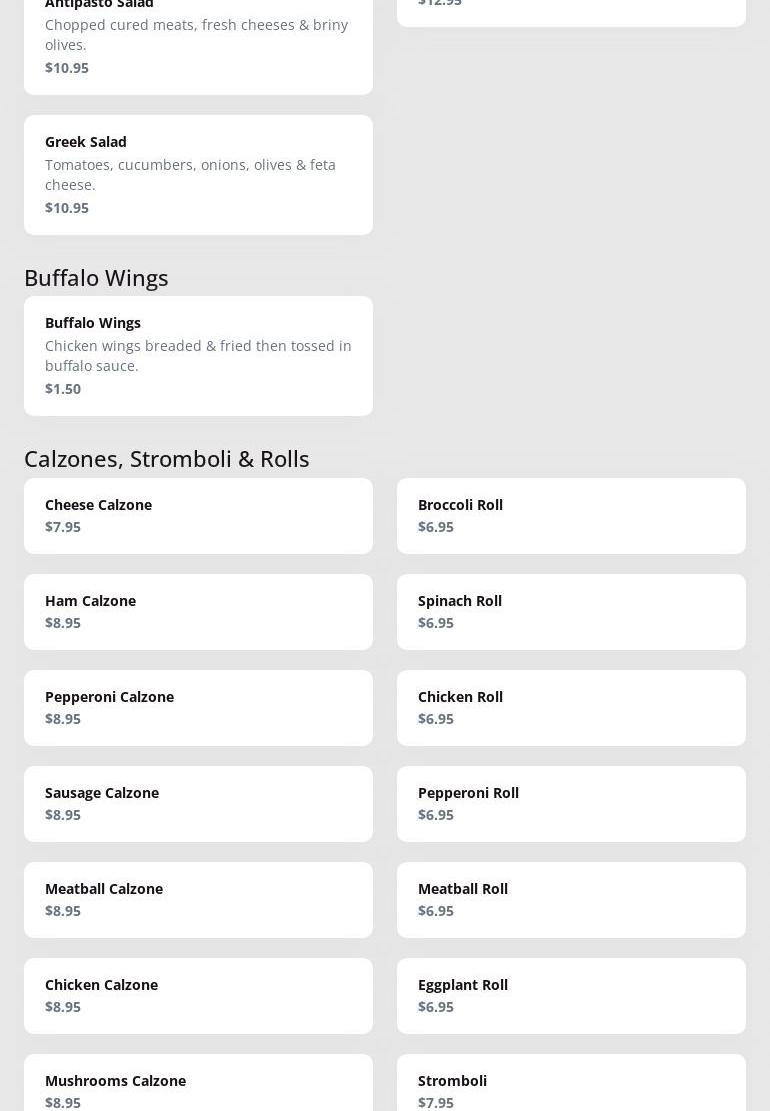Screen dimensions: 770x1111
Task: Select the Greek Salad menu item
Action: (198, 175)
